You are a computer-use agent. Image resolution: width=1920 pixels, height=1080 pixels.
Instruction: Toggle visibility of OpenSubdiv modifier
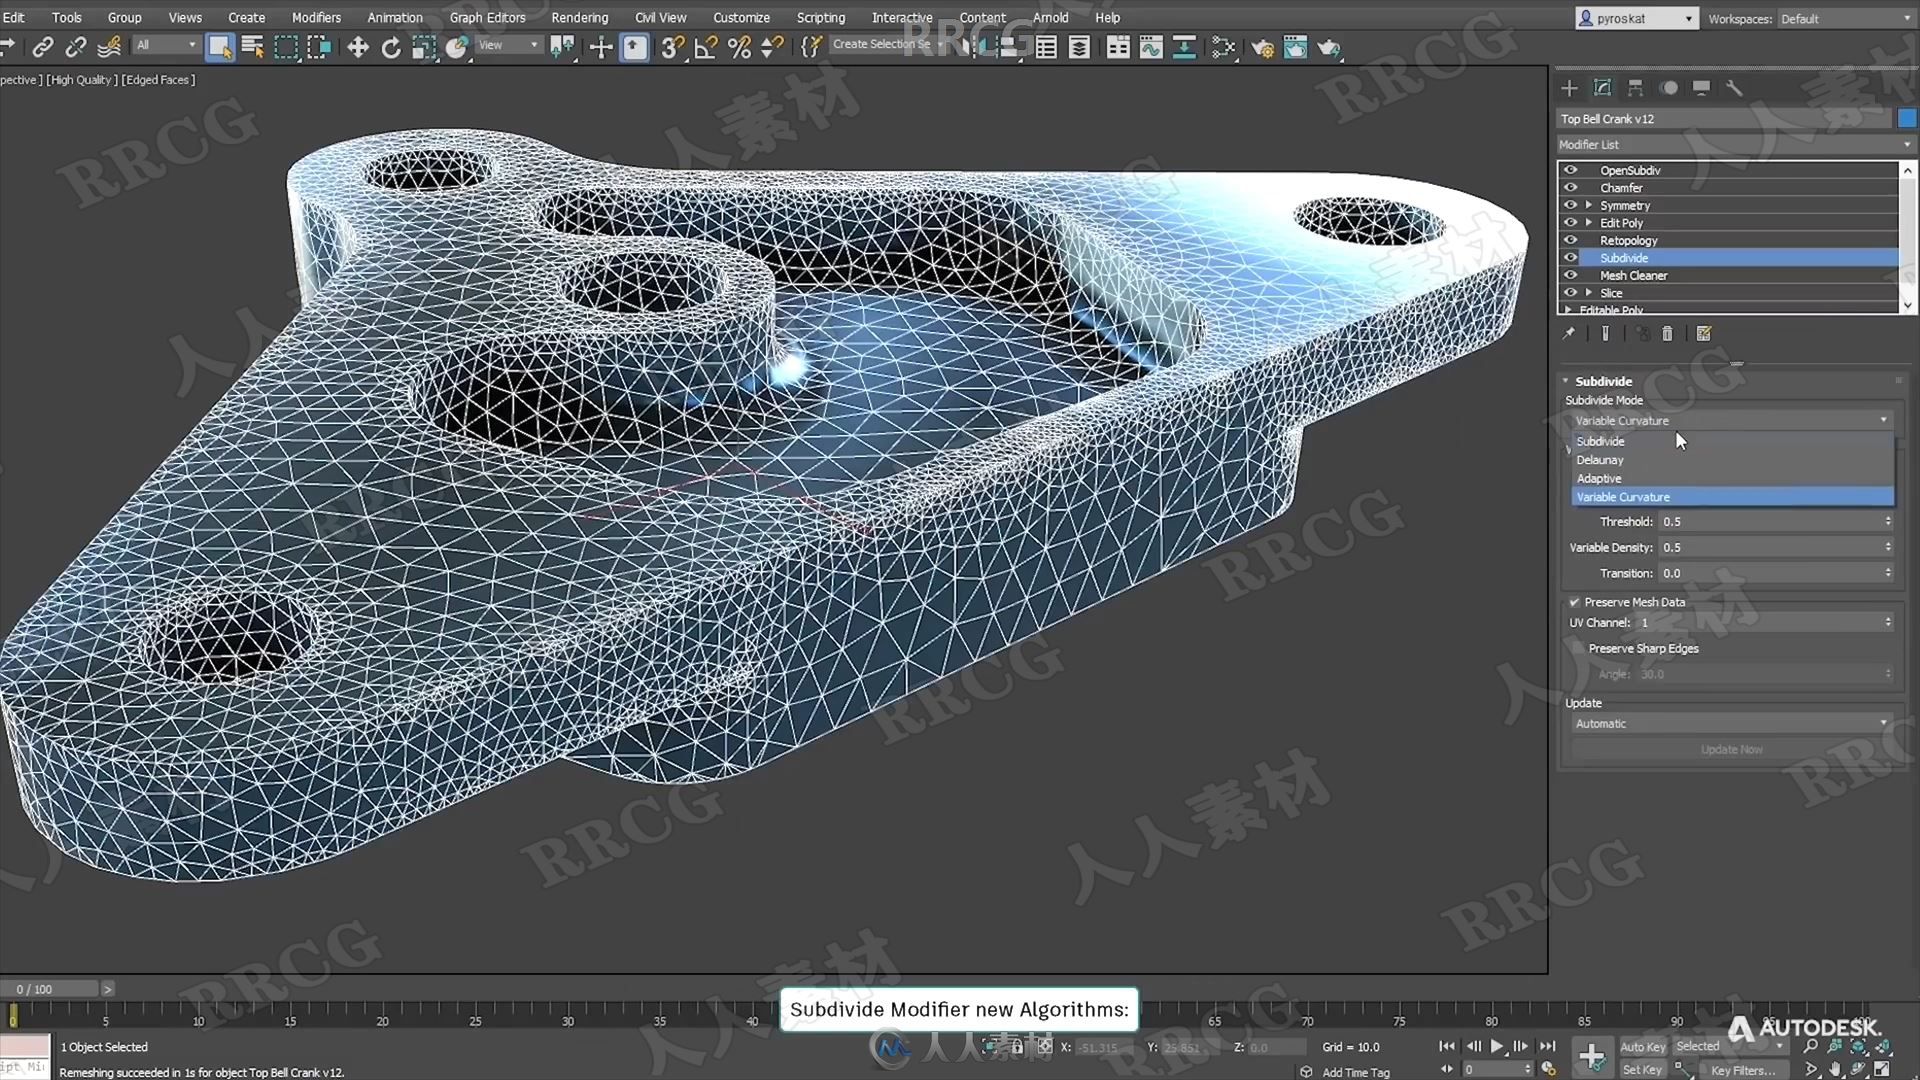[x=1571, y=169]
